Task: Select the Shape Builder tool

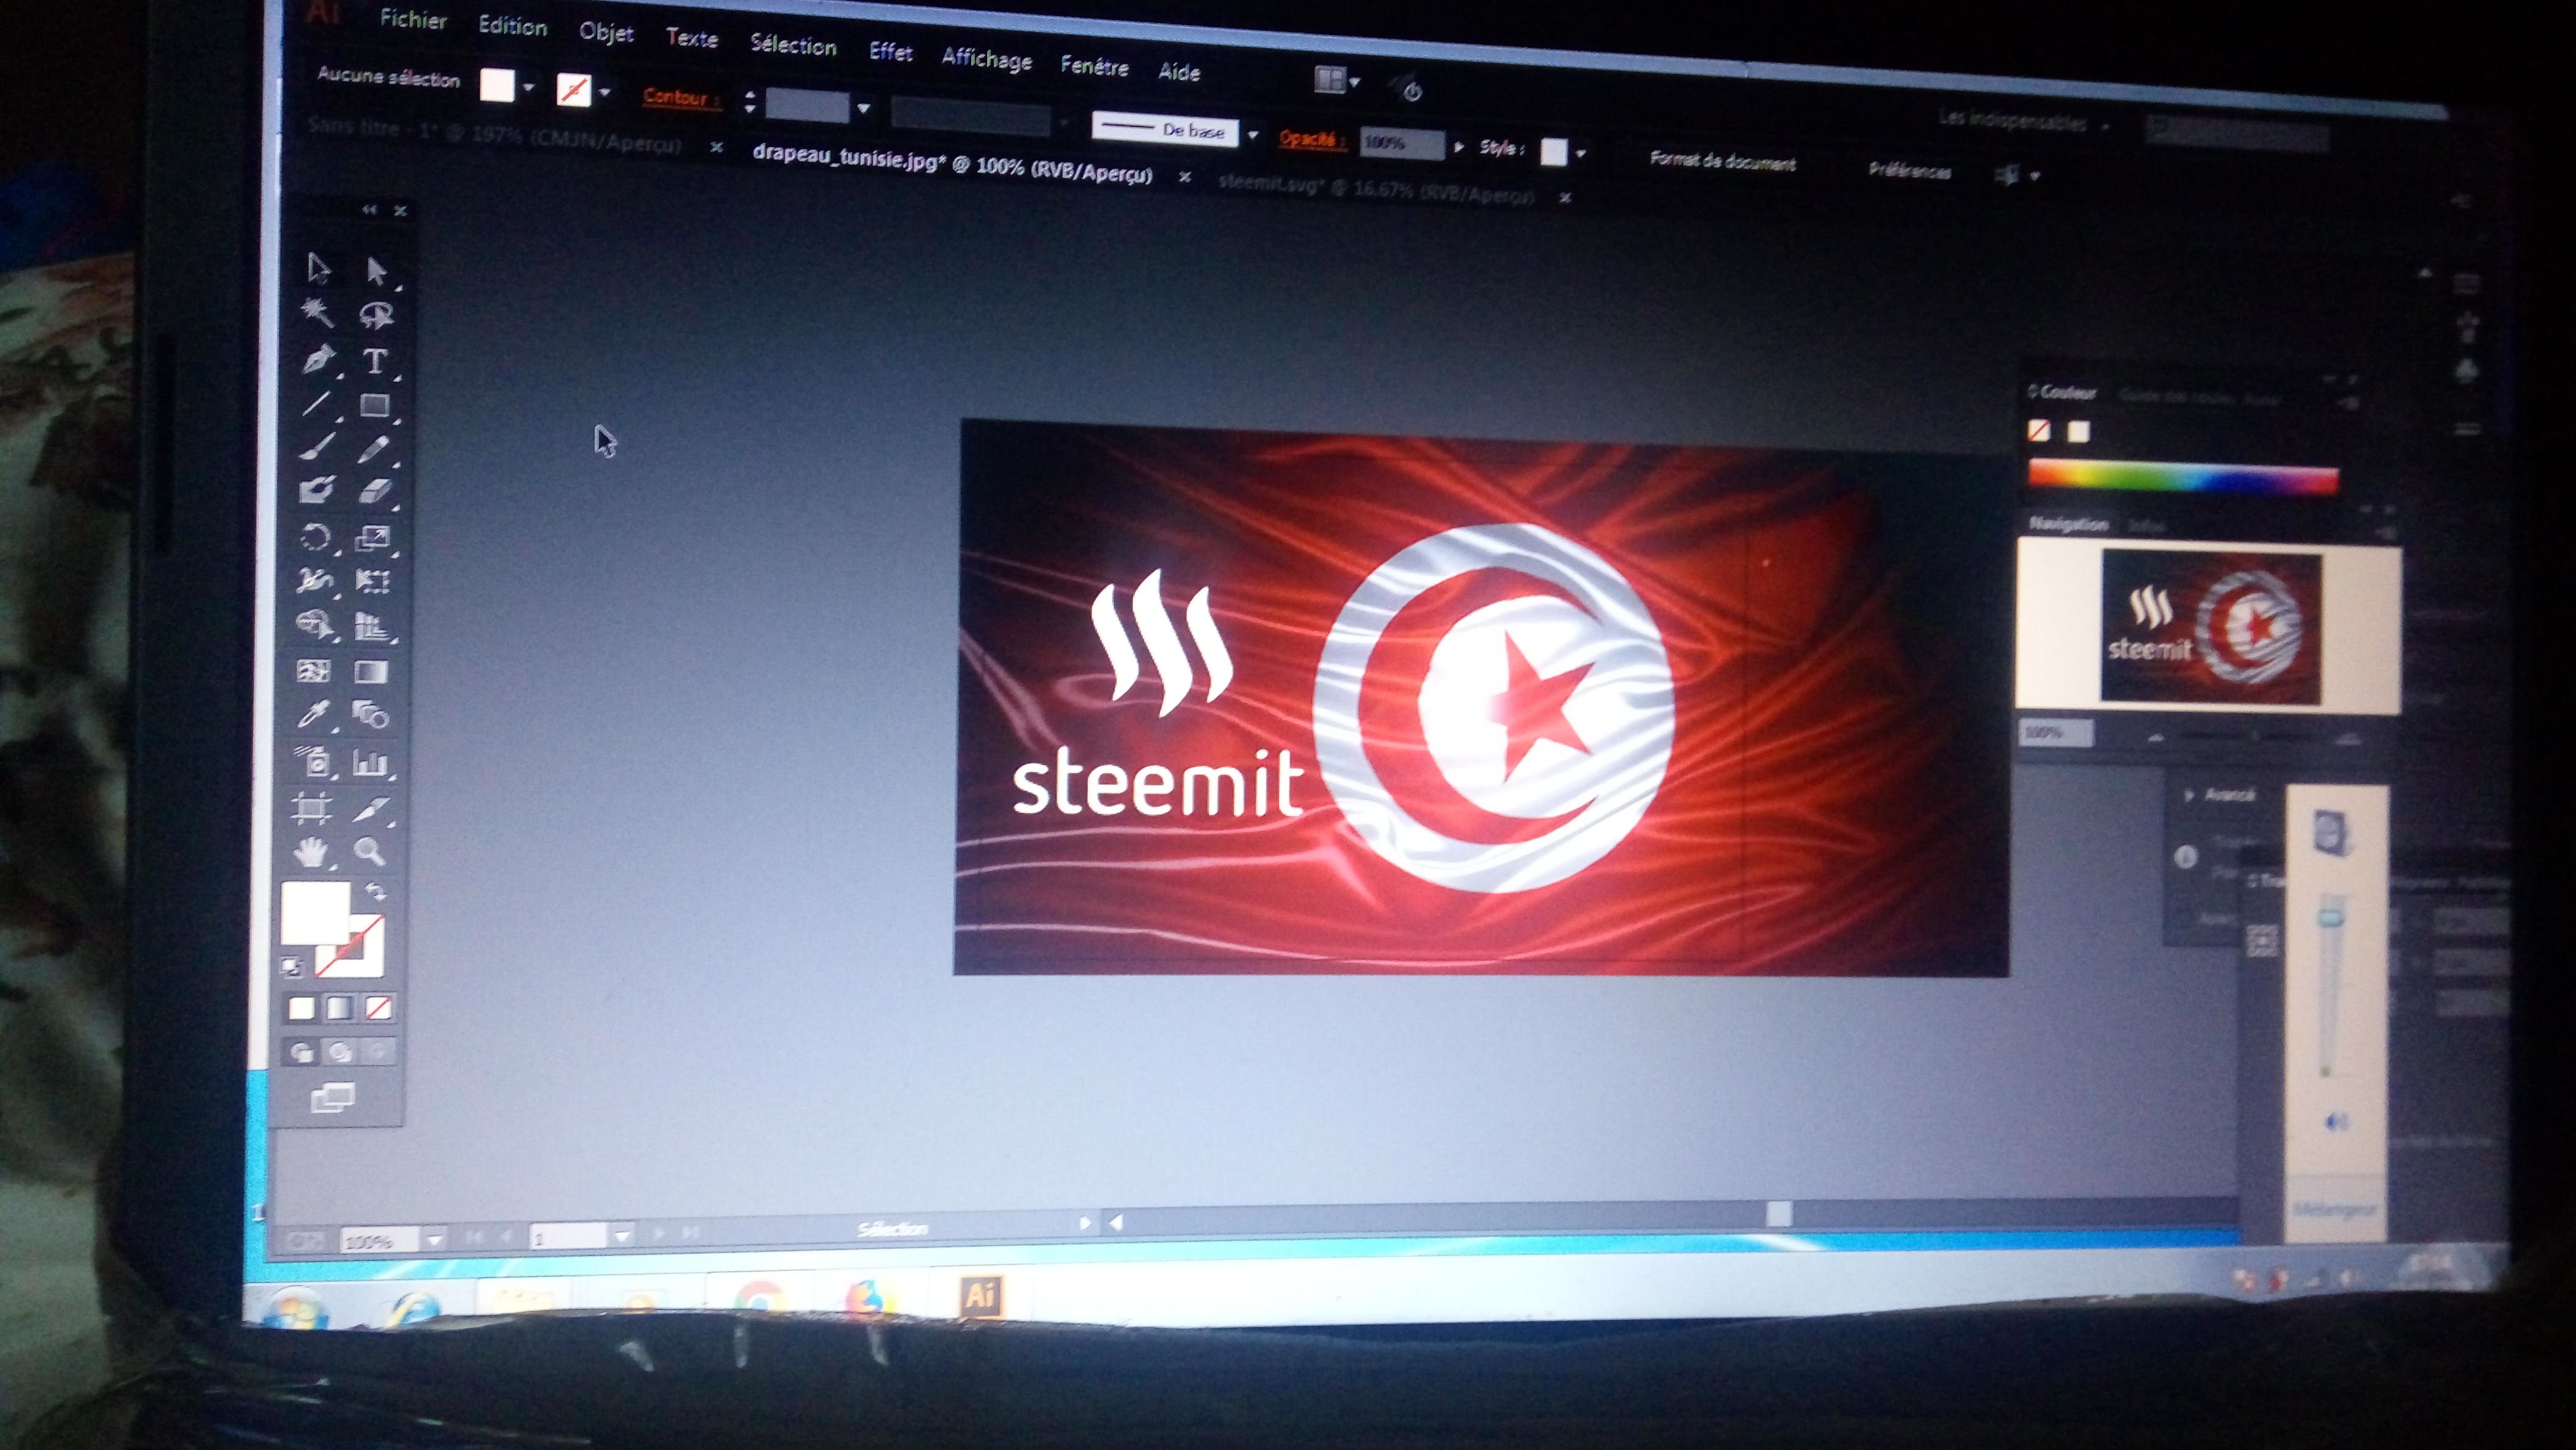Action: (x=315, y=625)
